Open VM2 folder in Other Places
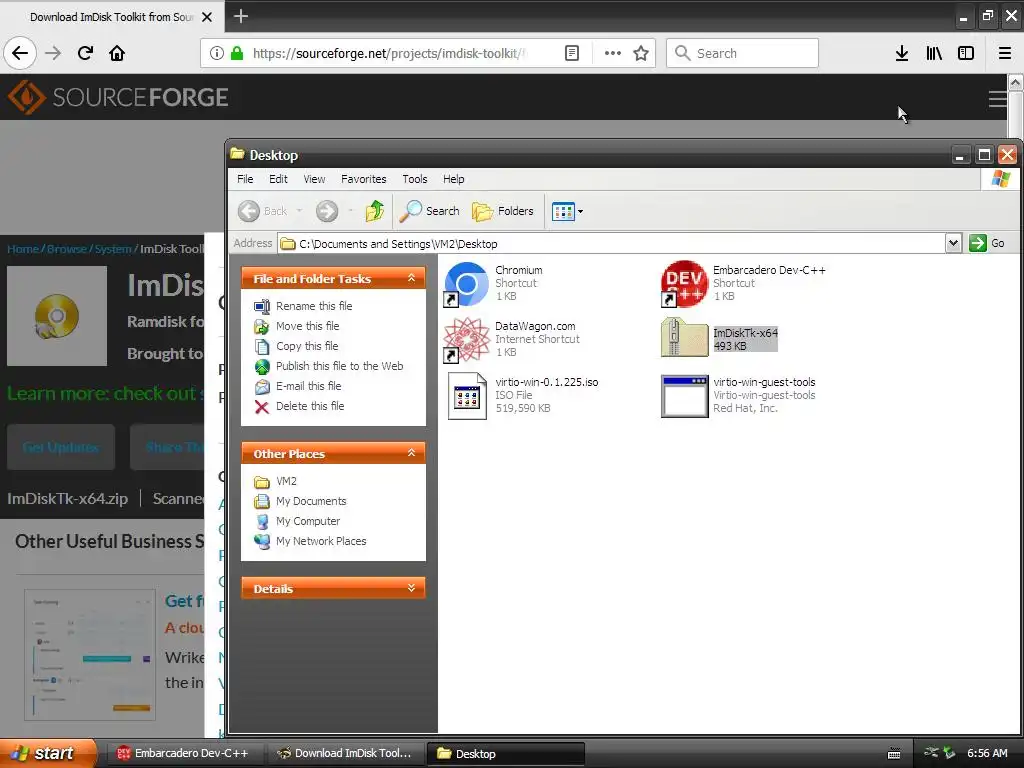This screenshot has width=1024, height=768. [x=286, y=481]
